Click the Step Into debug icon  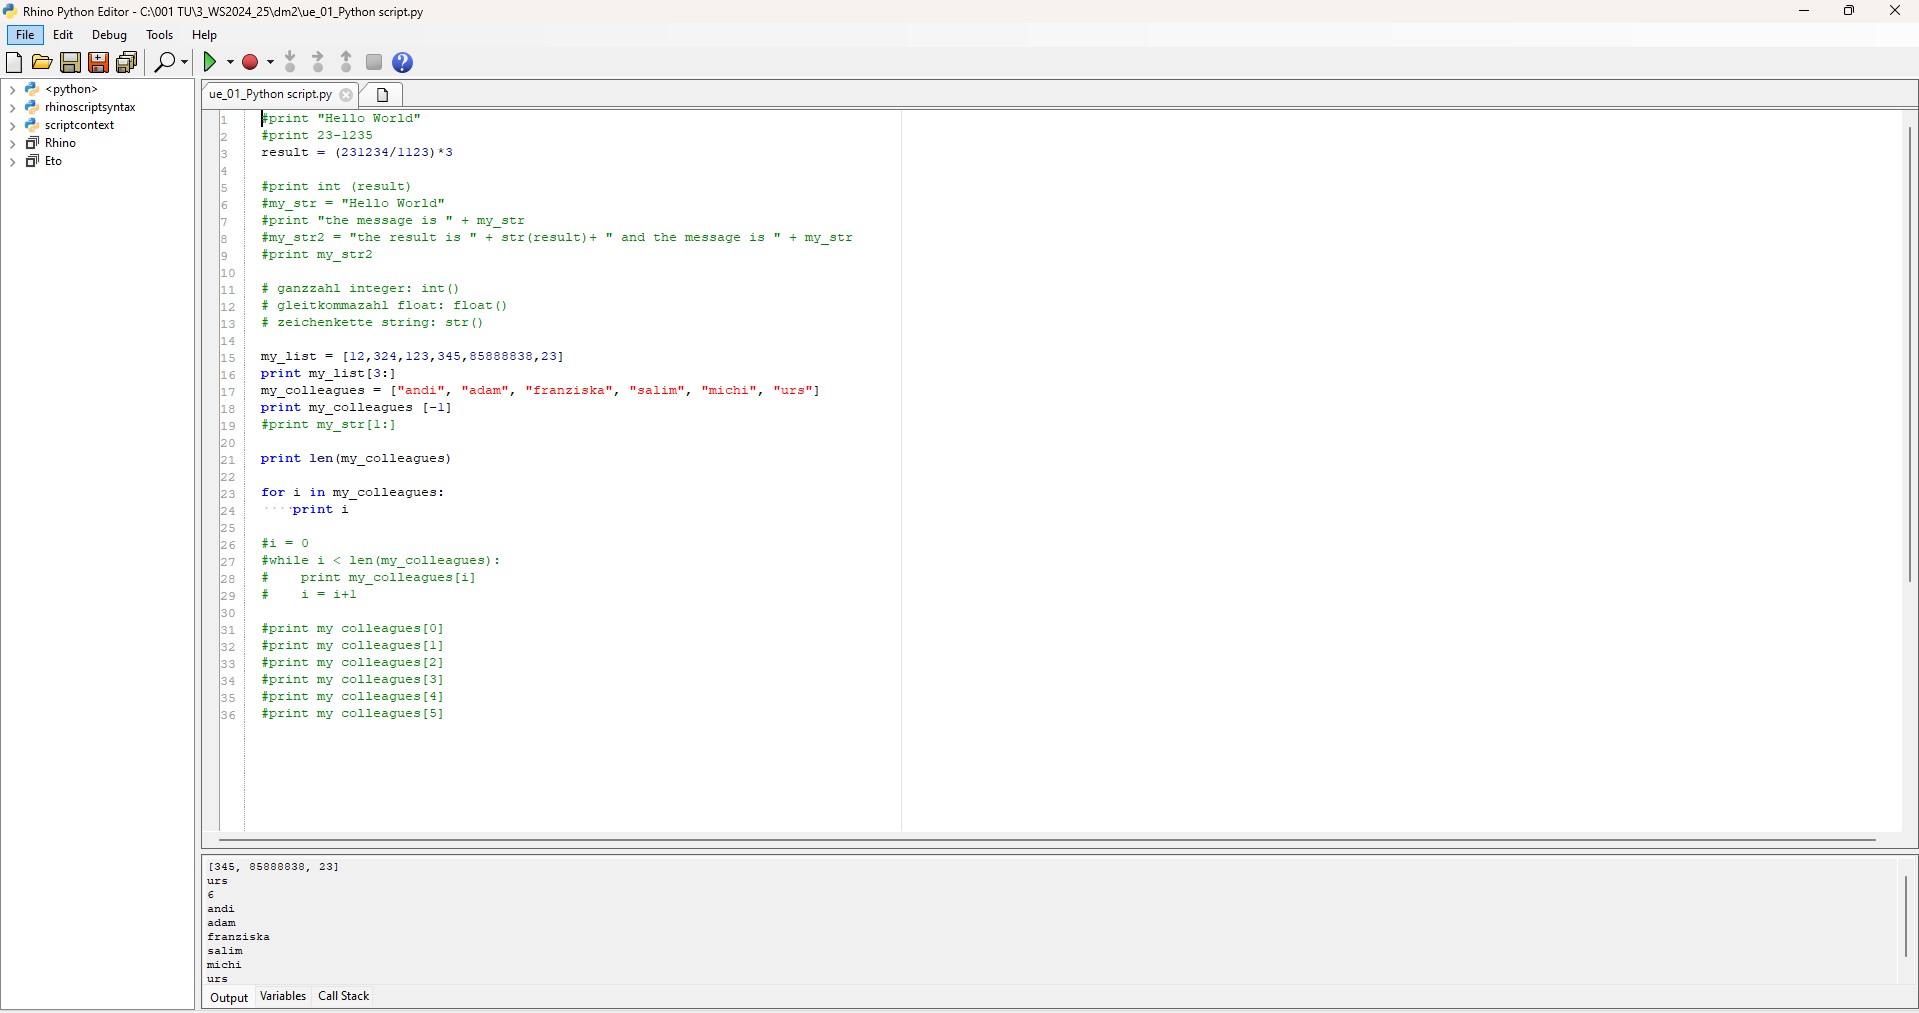click(x=289, y=62)
